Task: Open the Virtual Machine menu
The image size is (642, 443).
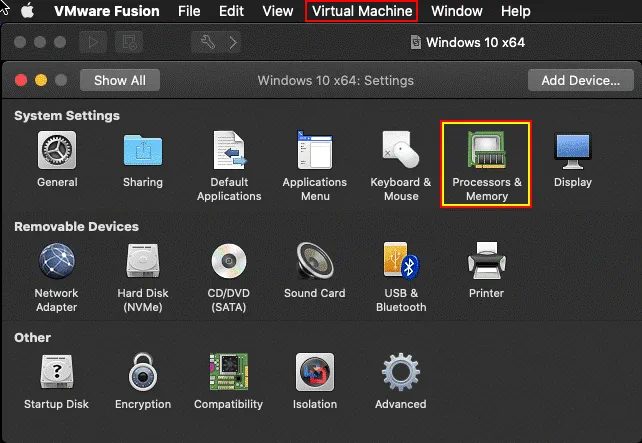Action: [361, 11]
